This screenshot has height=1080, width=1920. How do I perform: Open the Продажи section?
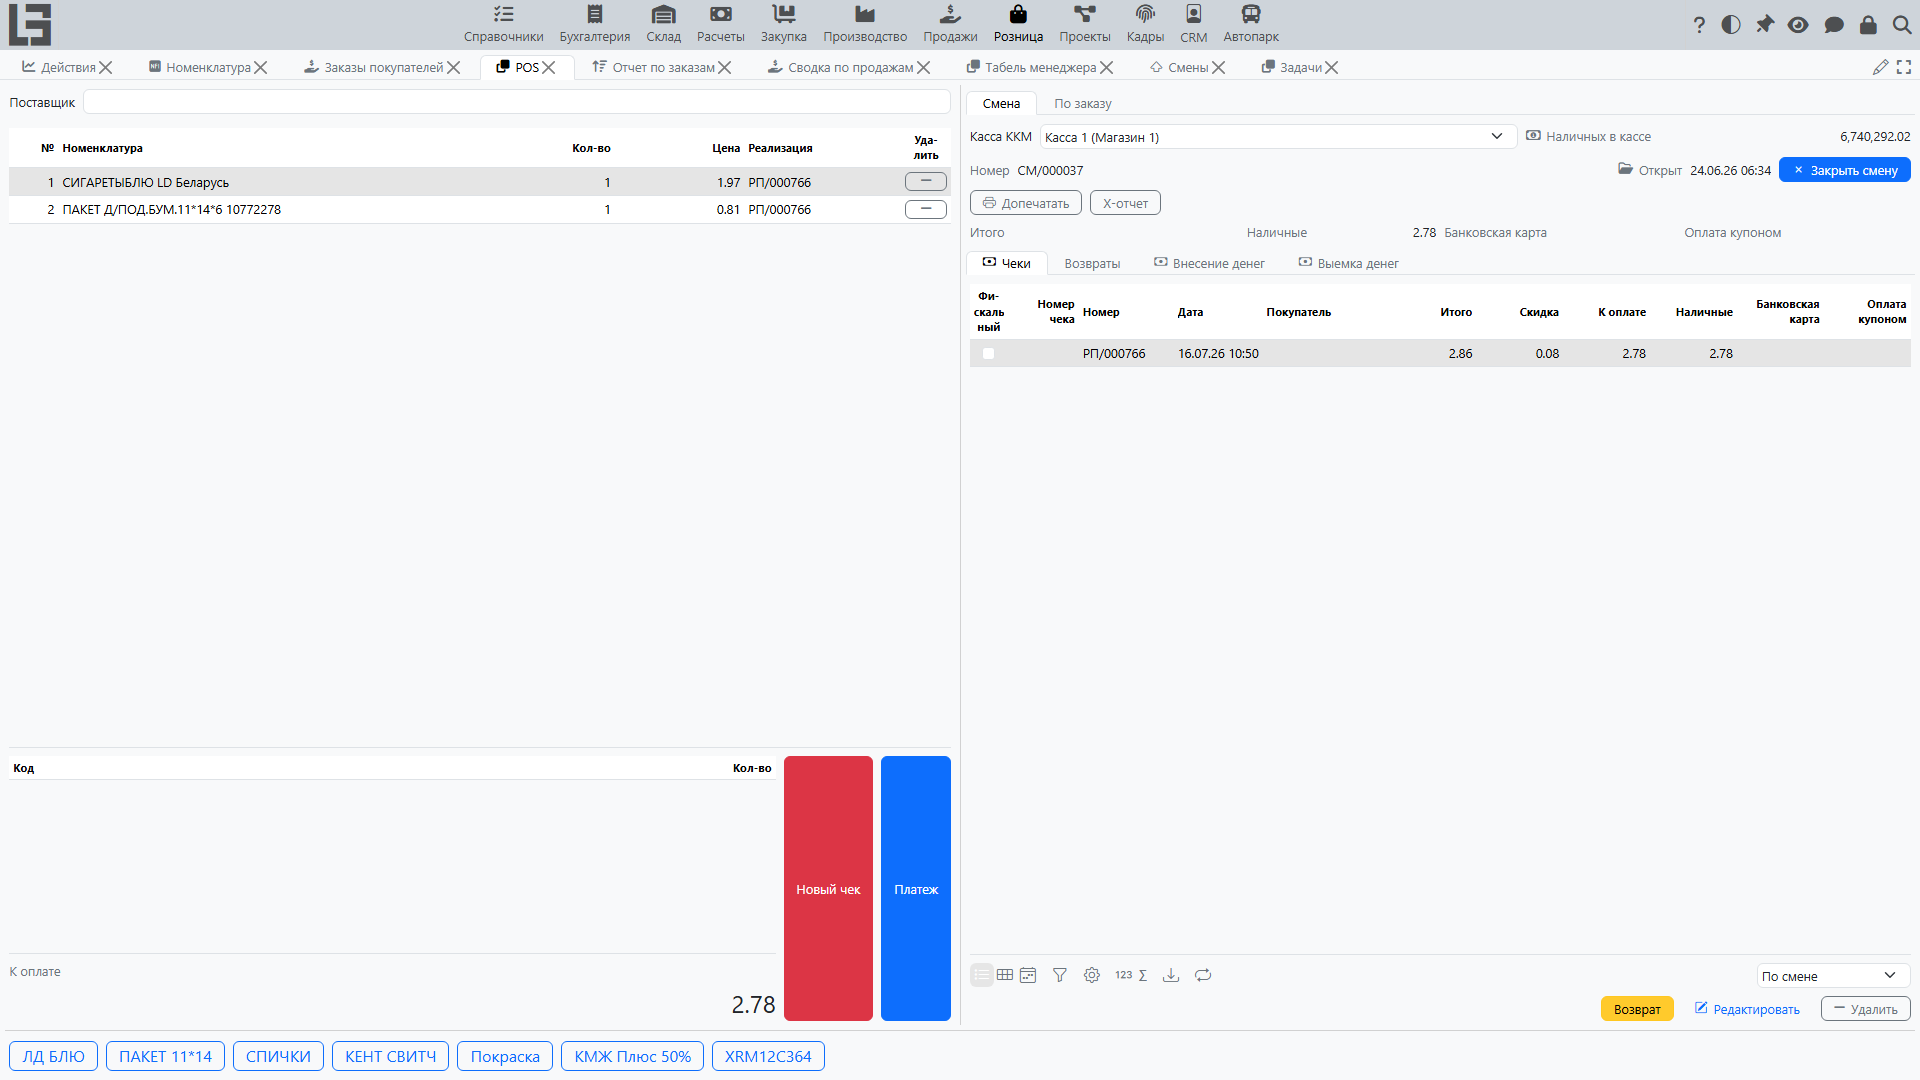point(950,24)
